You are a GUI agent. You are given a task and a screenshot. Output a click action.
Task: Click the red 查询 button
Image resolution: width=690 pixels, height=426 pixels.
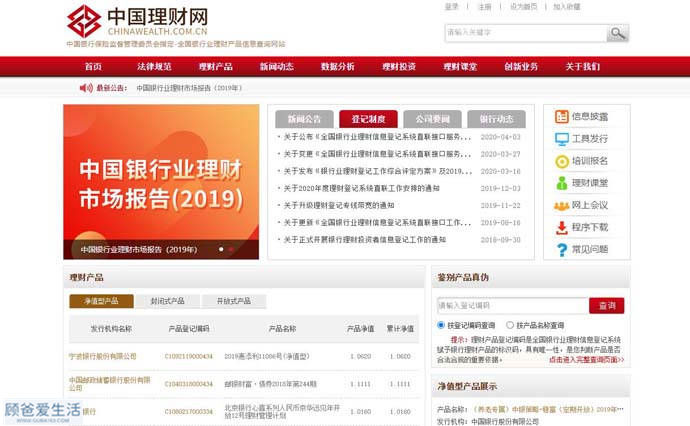pos(606,305)
